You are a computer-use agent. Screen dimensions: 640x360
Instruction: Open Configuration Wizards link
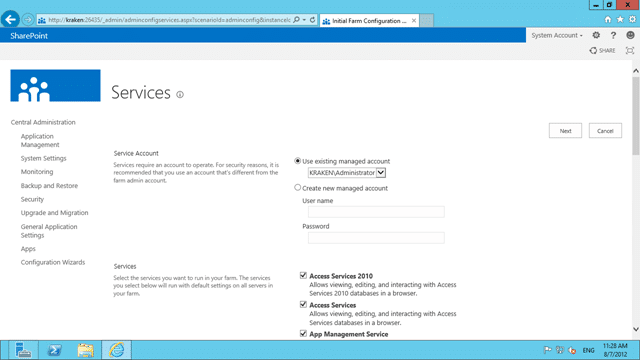pyautogui.click(x=53, y=262)
